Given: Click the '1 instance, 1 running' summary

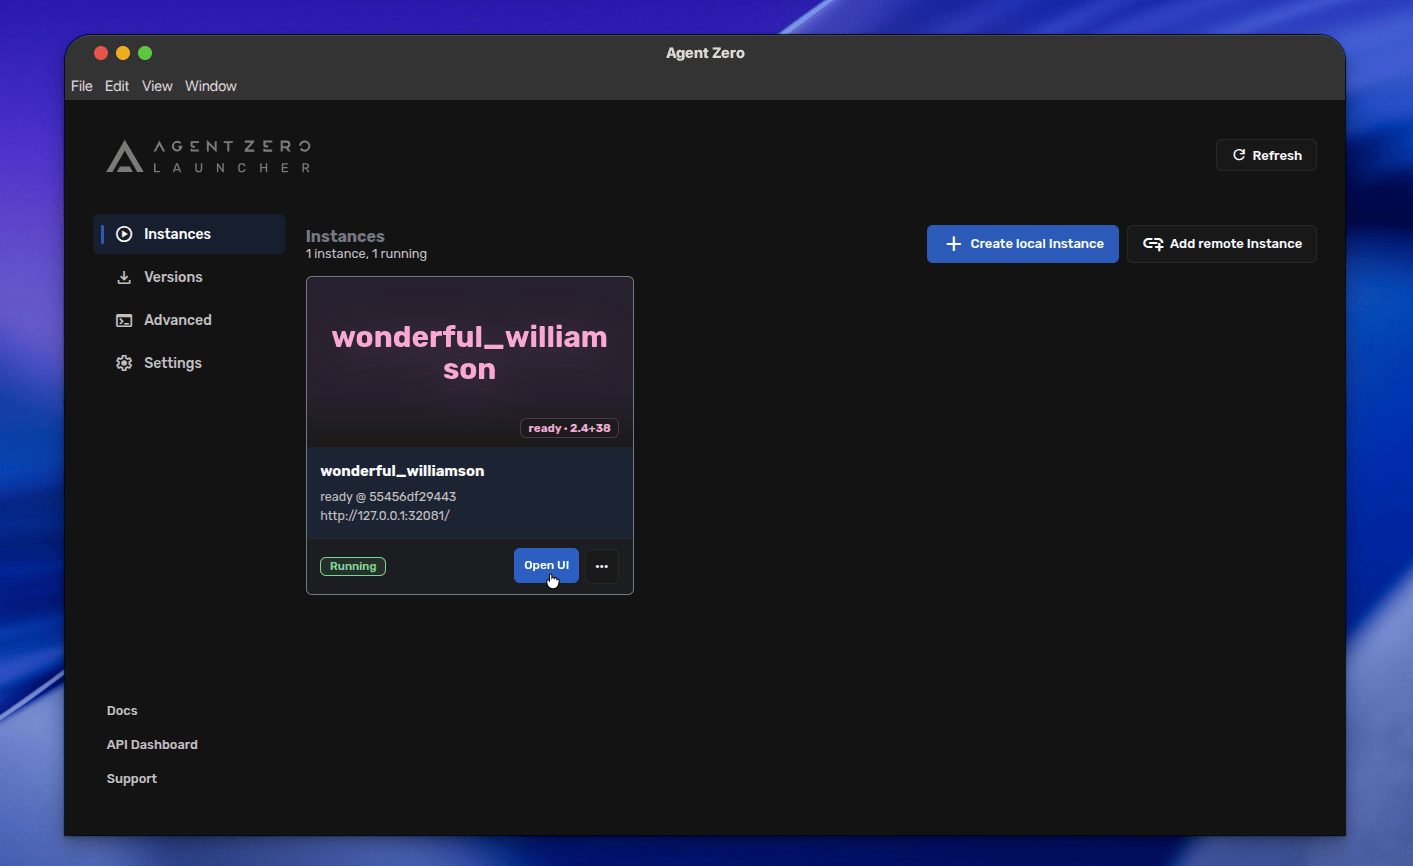Looking at the screenshot, I should 366,254.
